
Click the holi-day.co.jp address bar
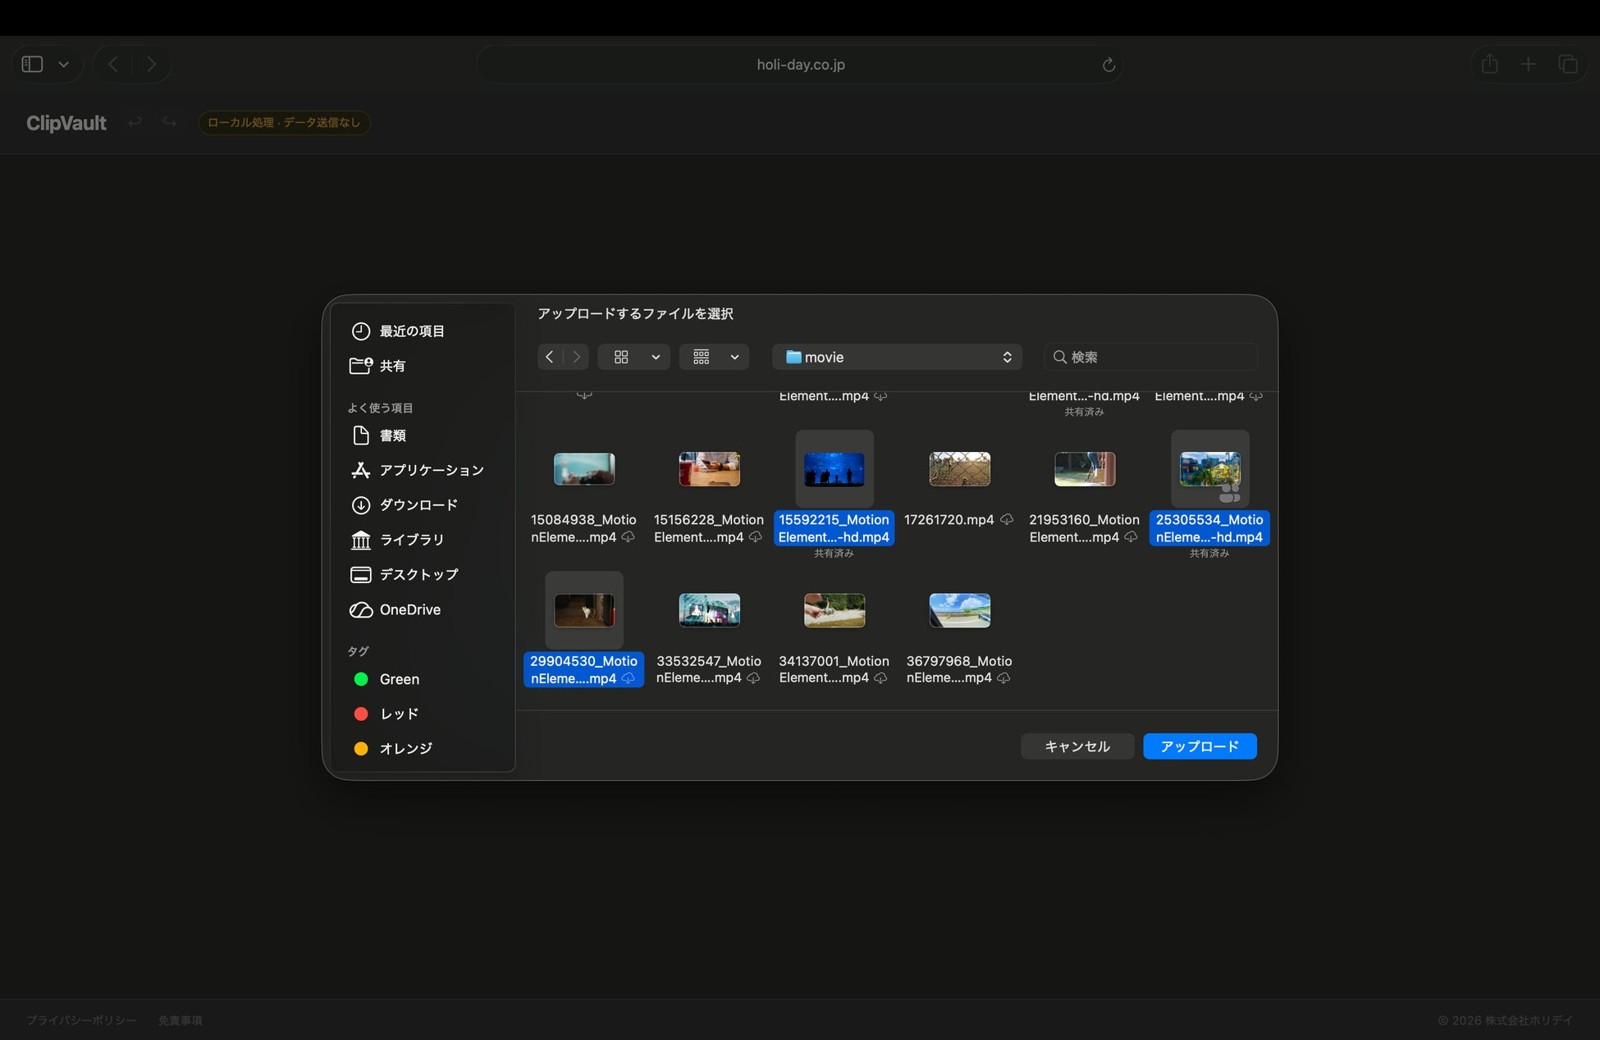click(800, 64)
